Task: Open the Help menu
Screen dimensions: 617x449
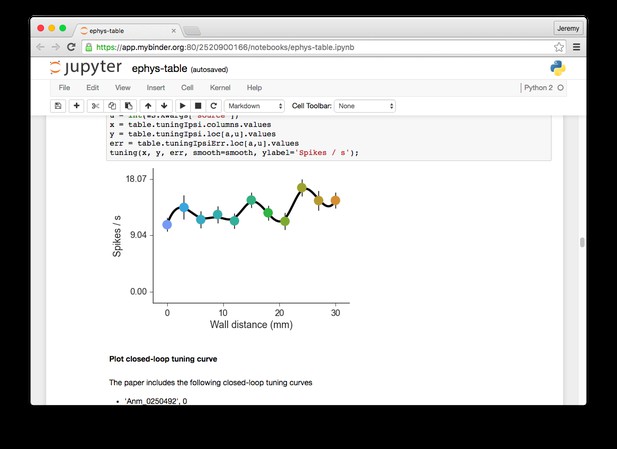Action: [x=254, y=88]
